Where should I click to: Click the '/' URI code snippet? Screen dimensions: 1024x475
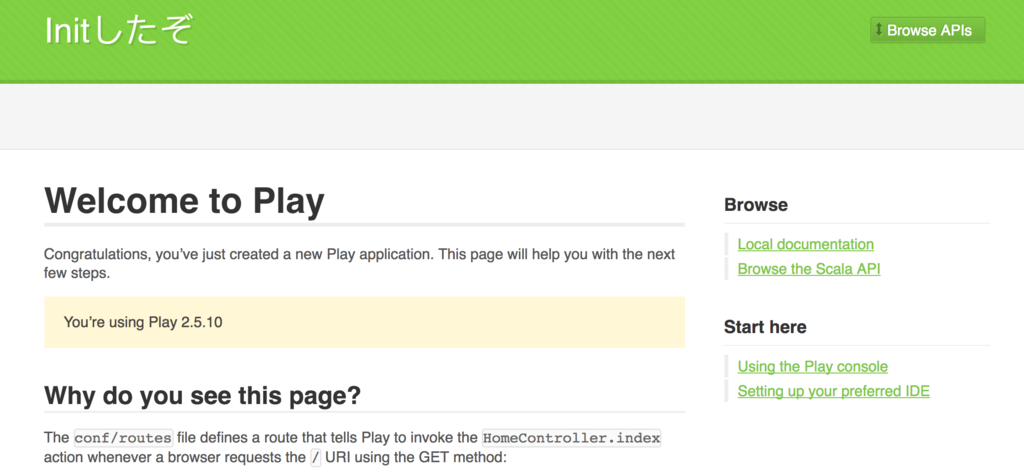316,458
